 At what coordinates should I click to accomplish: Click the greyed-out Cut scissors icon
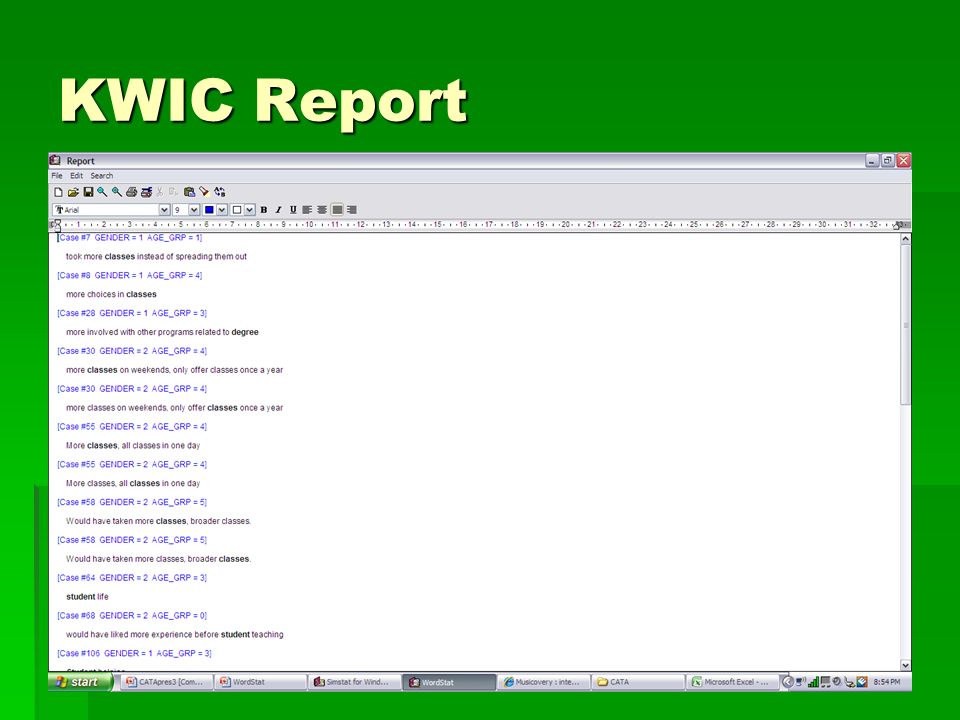click(x=160, y=192)
